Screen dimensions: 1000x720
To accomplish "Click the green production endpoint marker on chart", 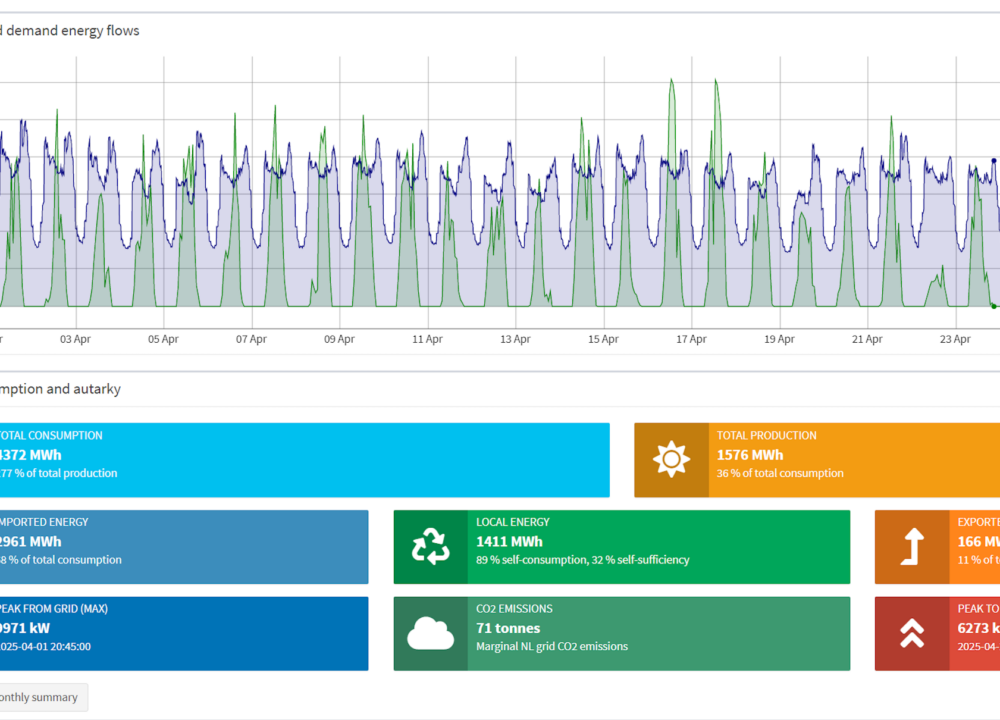I will point(993,306).
